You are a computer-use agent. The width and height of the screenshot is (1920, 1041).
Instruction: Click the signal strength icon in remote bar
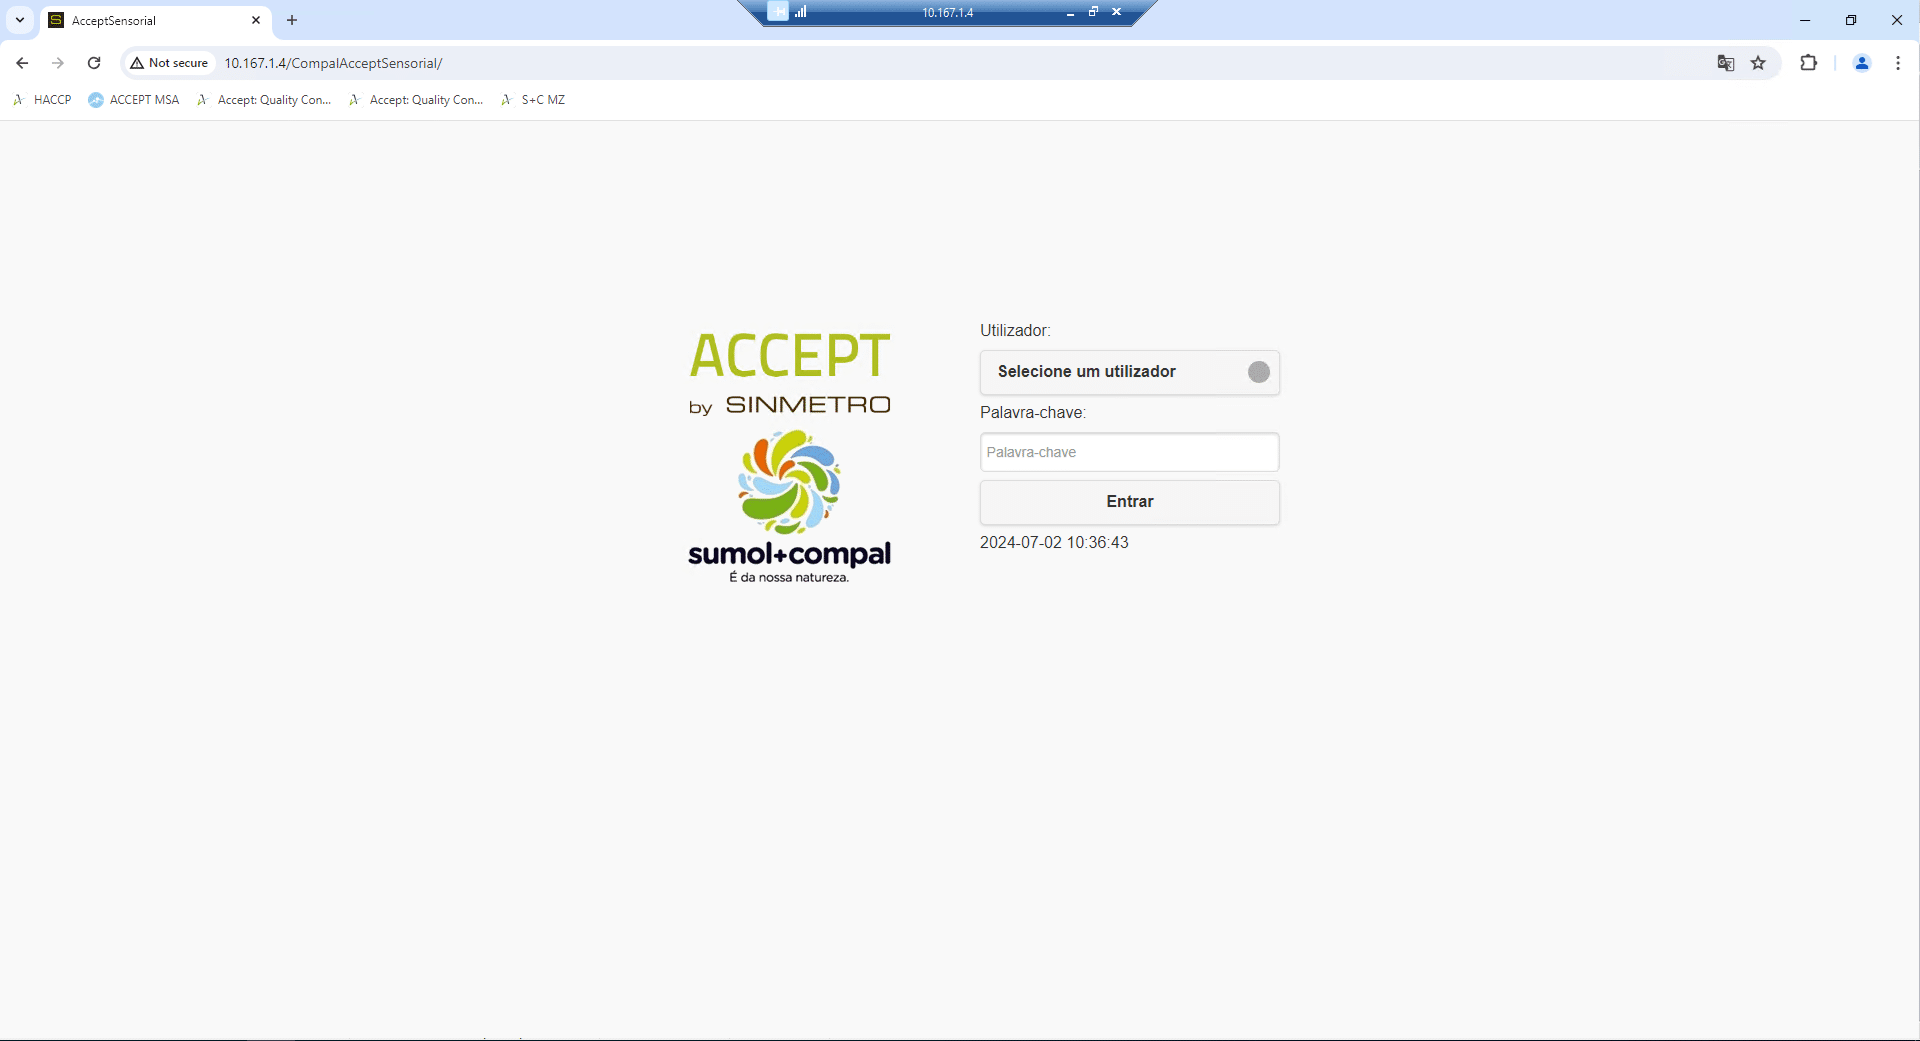[x=801, y=12]
